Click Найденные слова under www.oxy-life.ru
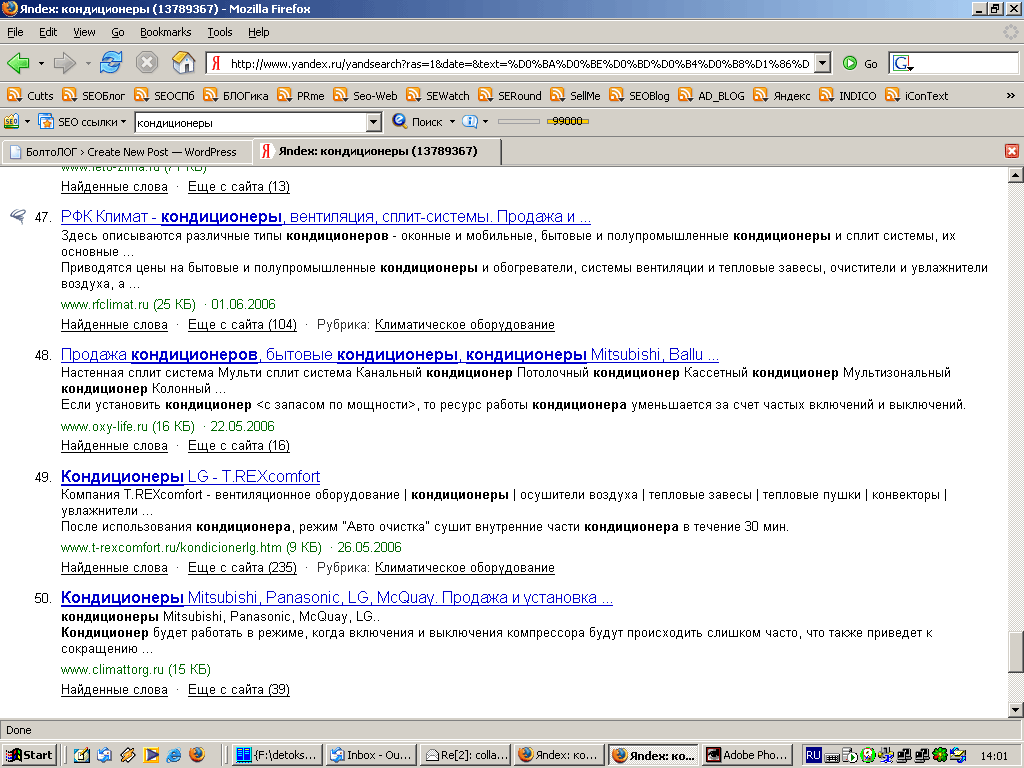 (x=114, y=445)
